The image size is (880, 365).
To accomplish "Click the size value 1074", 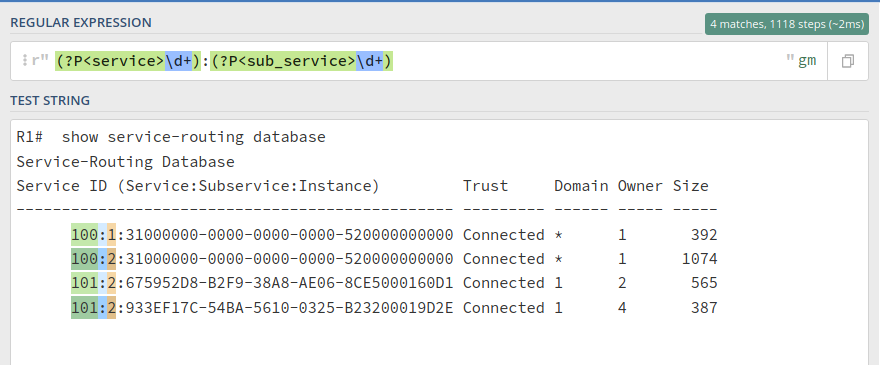I will coord(699,259).
